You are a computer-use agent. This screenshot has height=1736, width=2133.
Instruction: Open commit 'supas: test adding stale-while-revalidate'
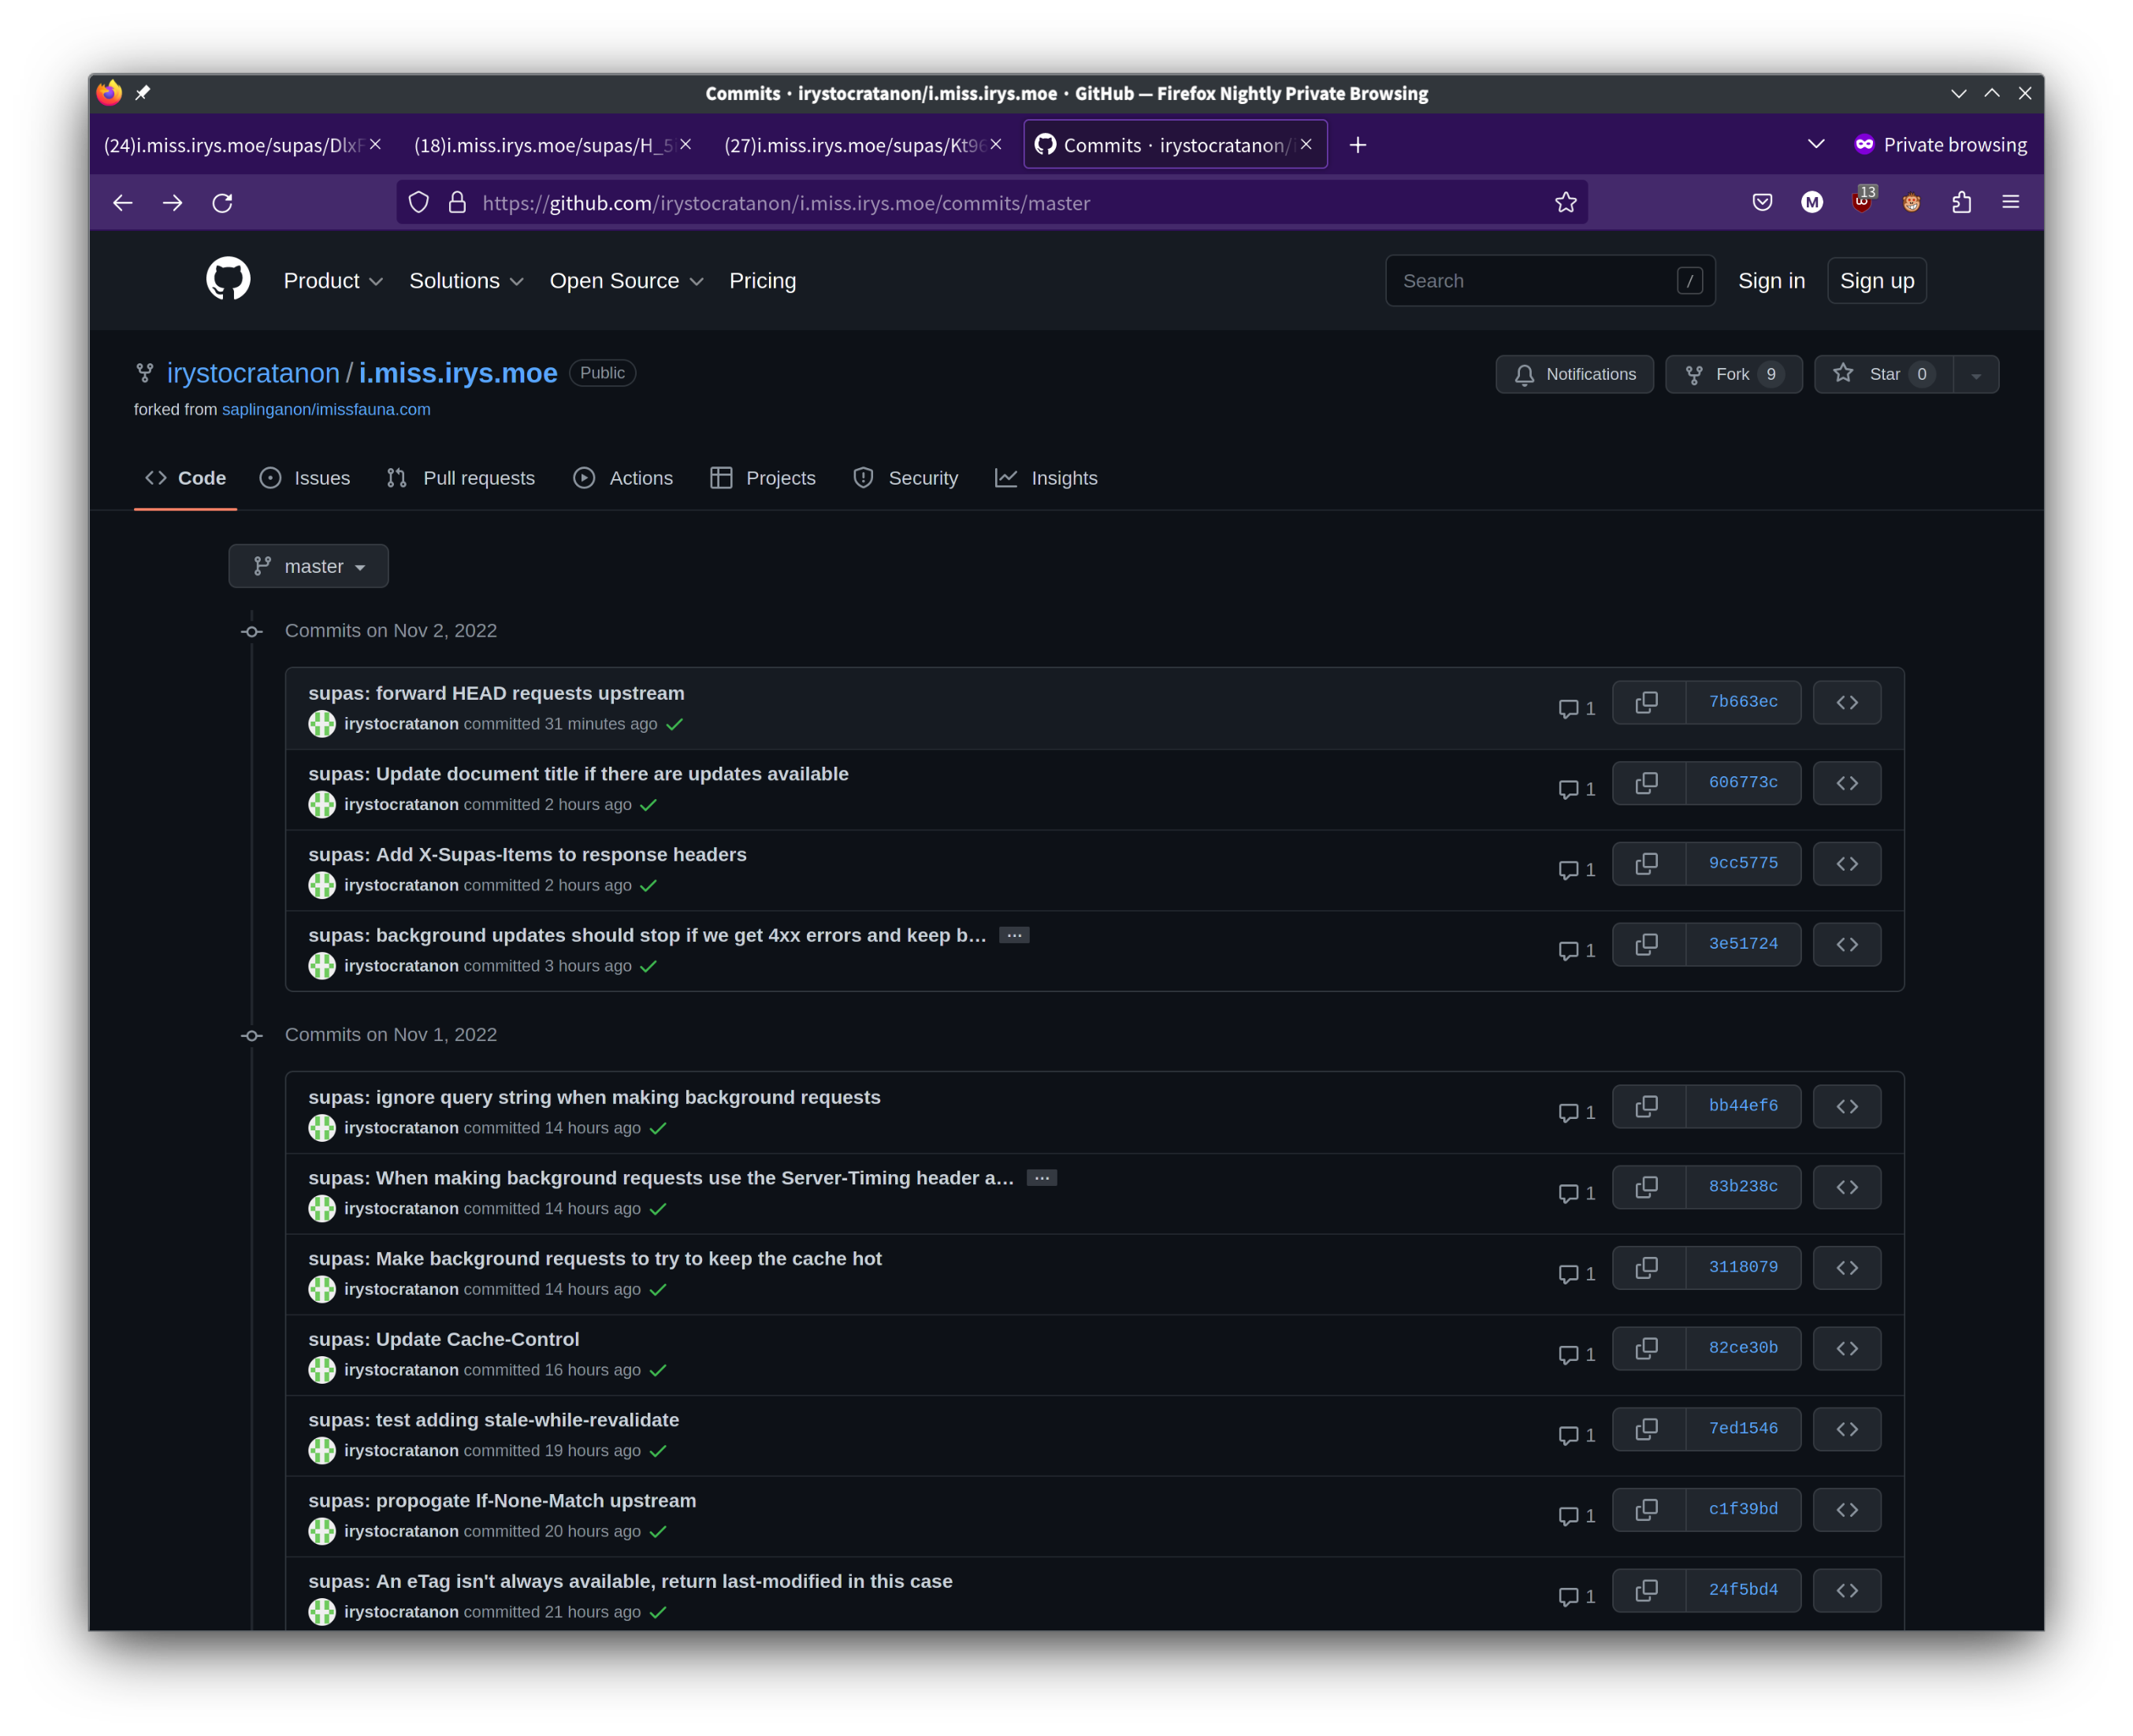click(x=494, y=1420)
